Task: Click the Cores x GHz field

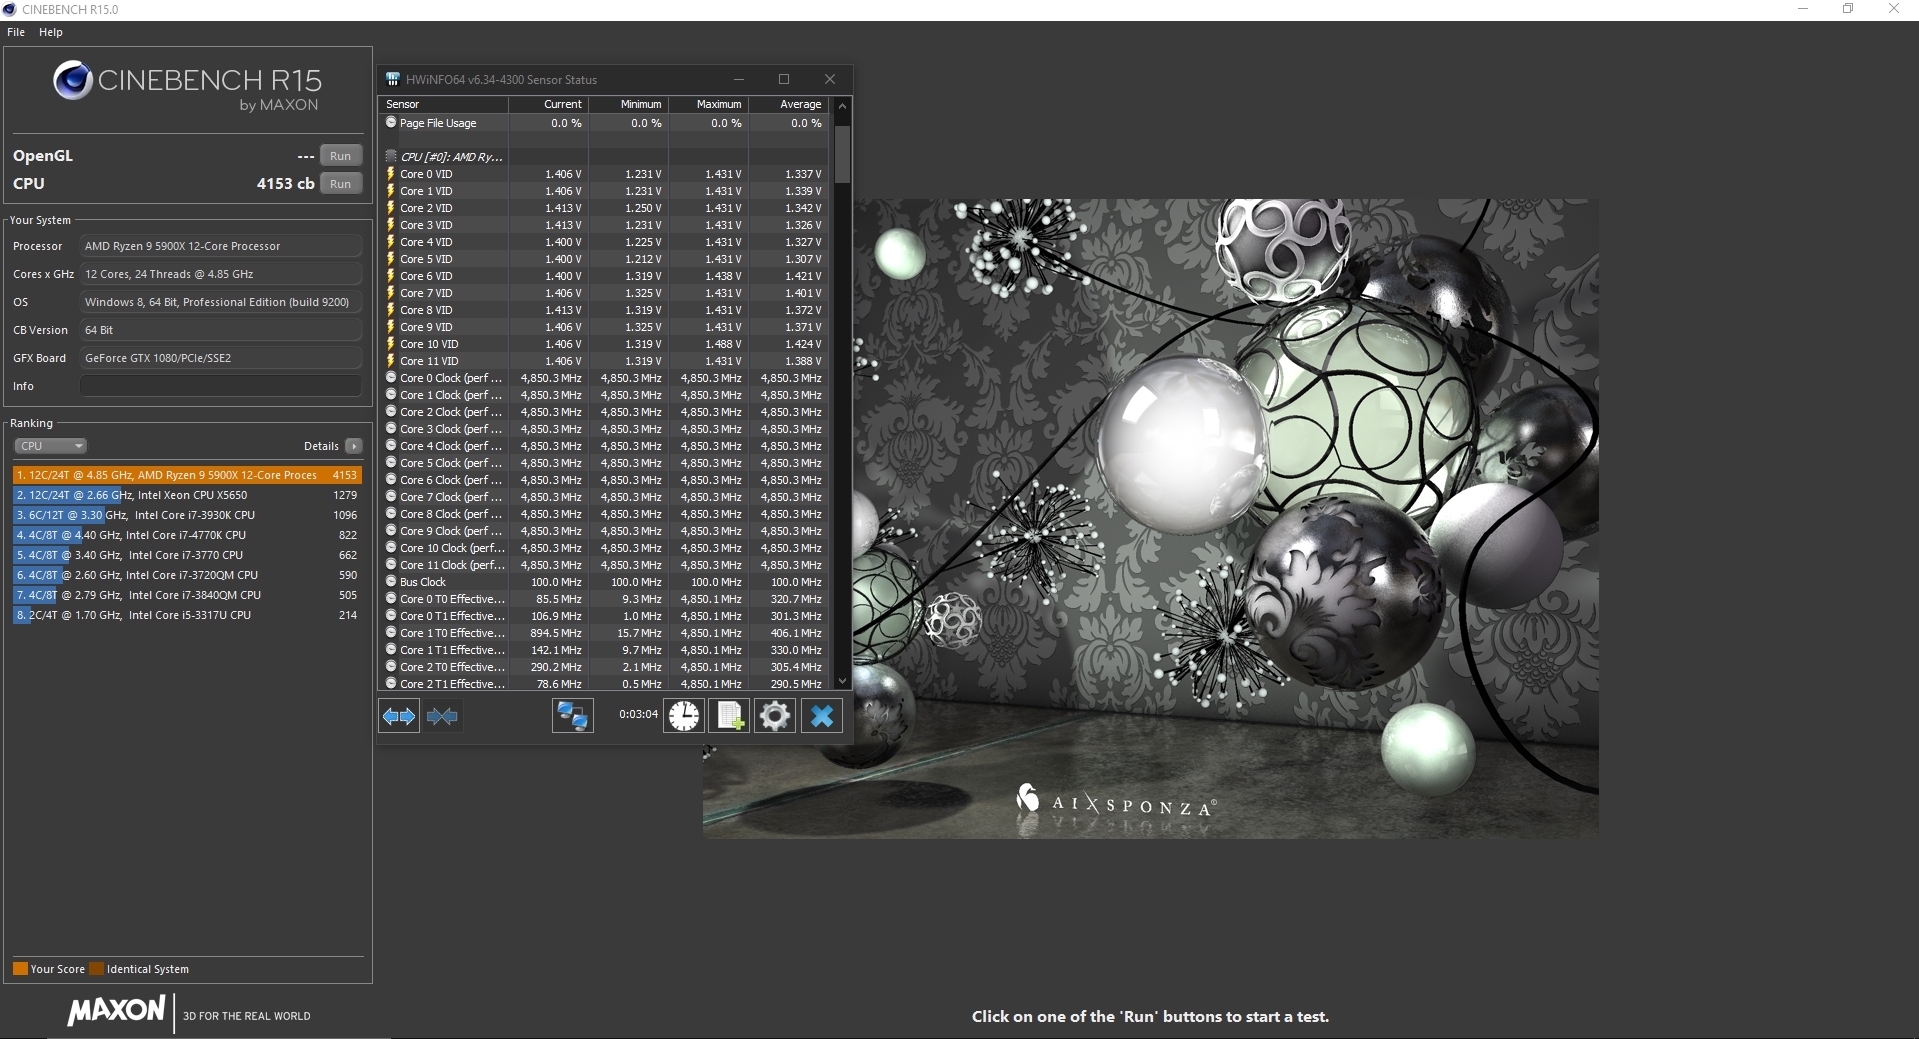Action: [x=221, y=274]
